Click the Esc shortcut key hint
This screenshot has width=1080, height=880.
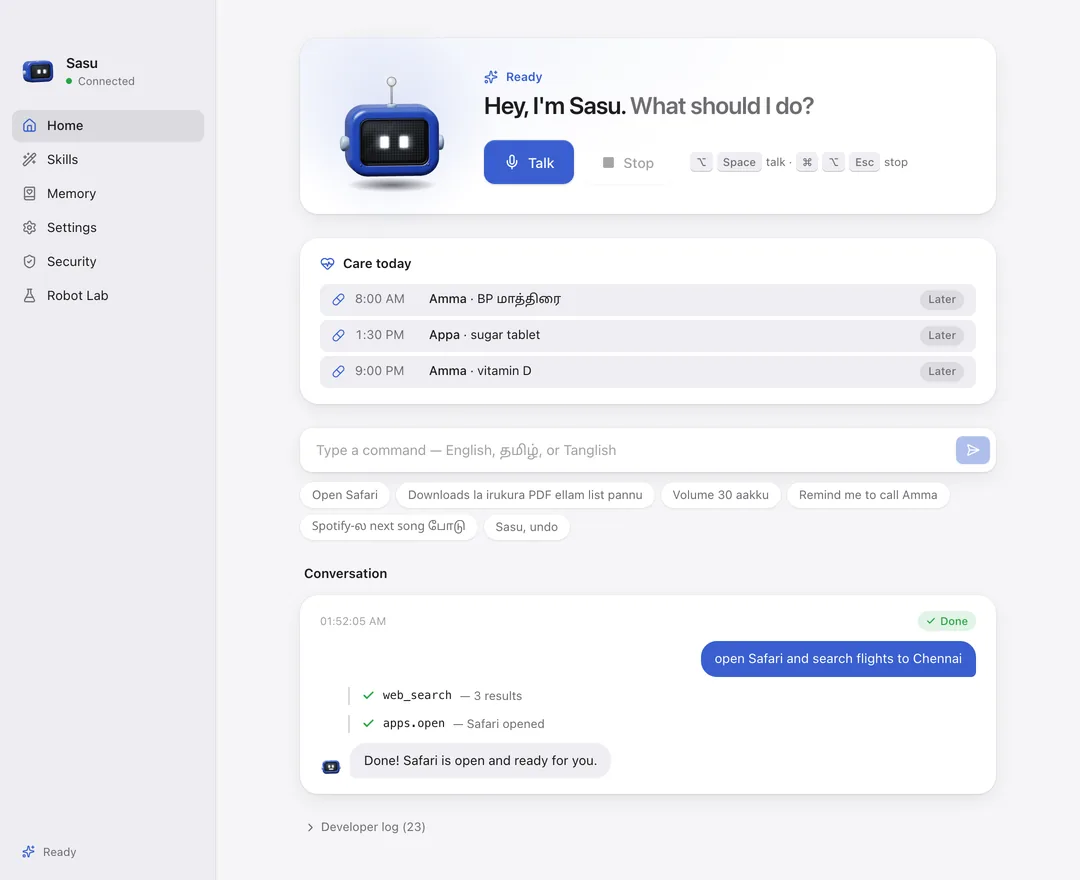pyautogui.click(x=864, y=163)
